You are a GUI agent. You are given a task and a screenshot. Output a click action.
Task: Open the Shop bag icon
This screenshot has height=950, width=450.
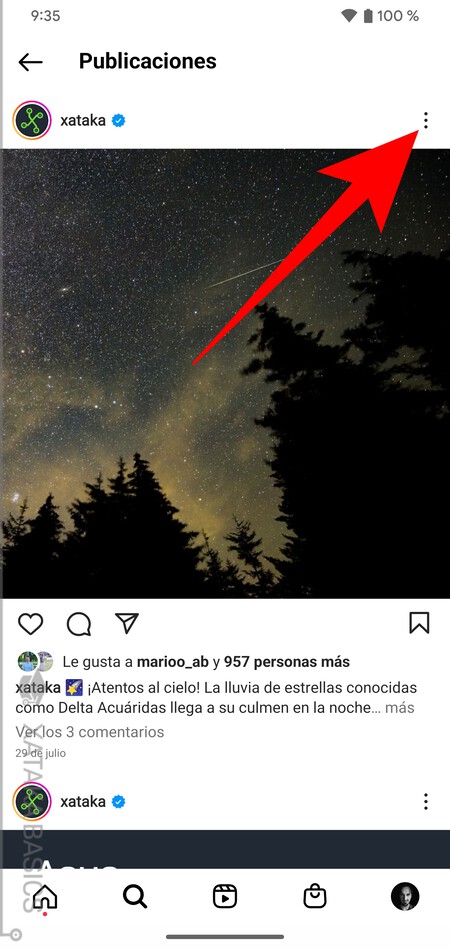tap(315, 896)
